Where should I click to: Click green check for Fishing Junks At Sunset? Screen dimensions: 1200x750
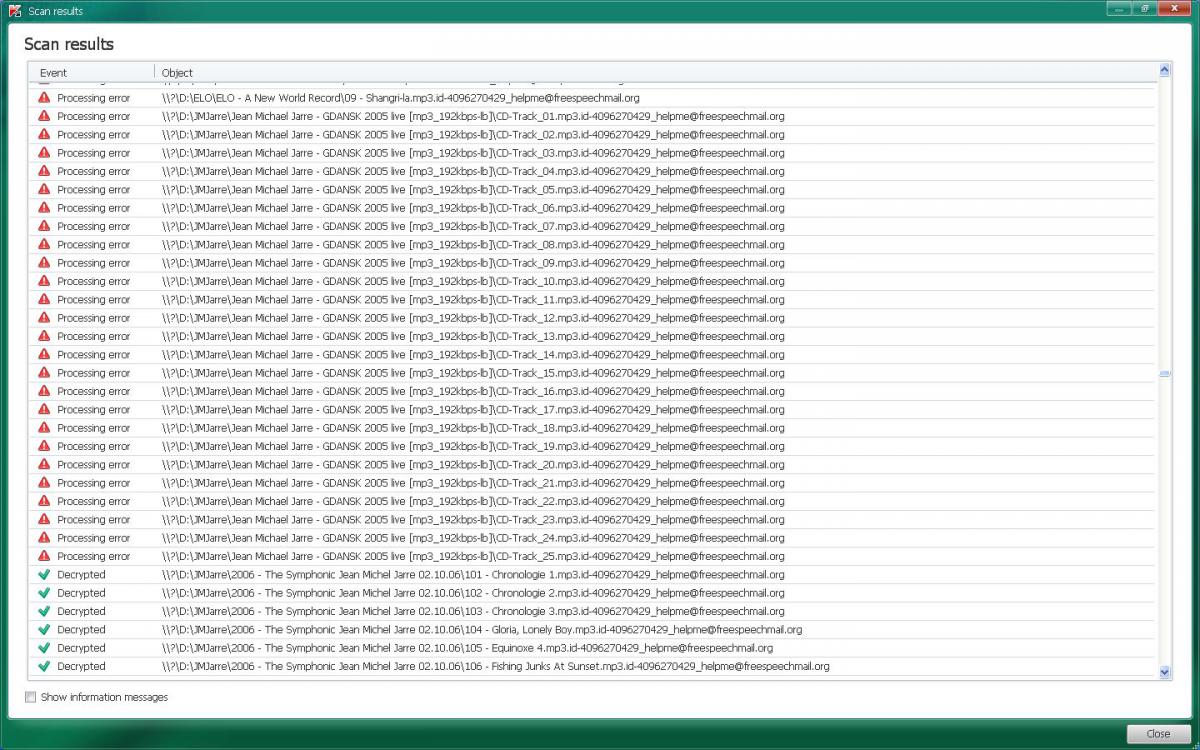pos(44,666)
